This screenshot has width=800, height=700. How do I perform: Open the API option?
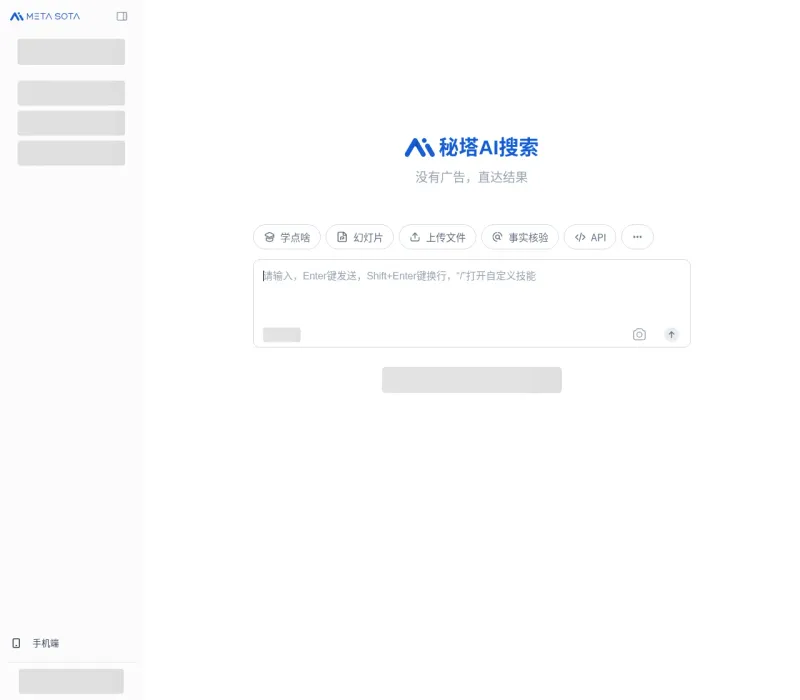(x=590, y=237)
